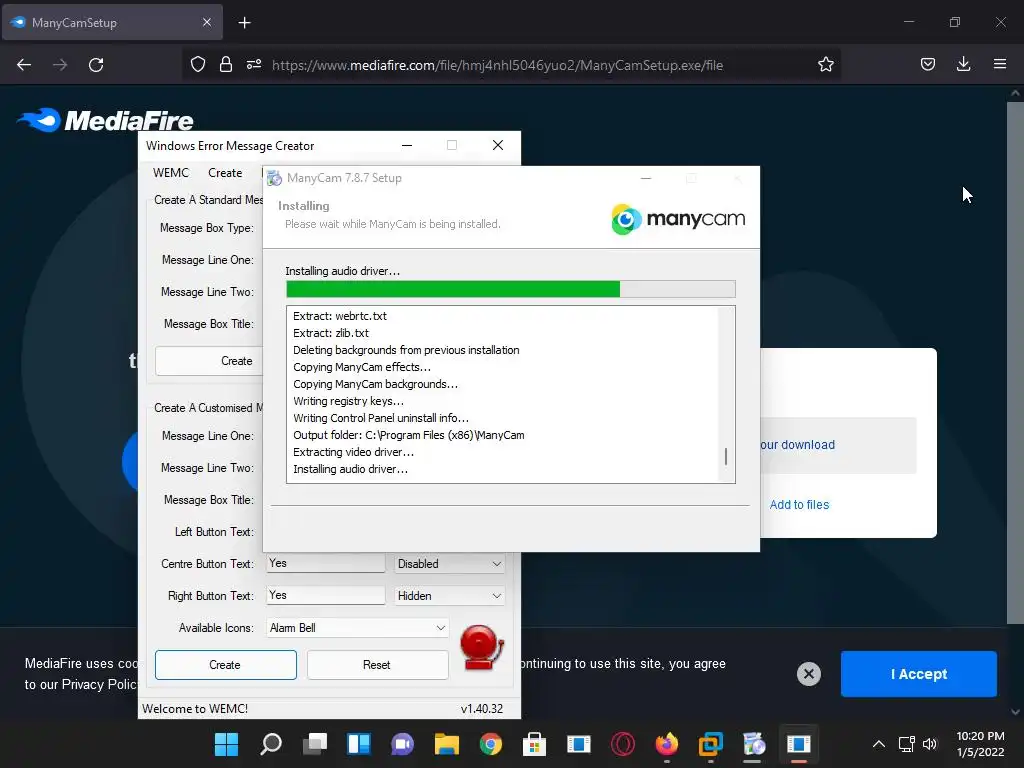
Task: Bookmark this page with the star
Action: [825, 65]
